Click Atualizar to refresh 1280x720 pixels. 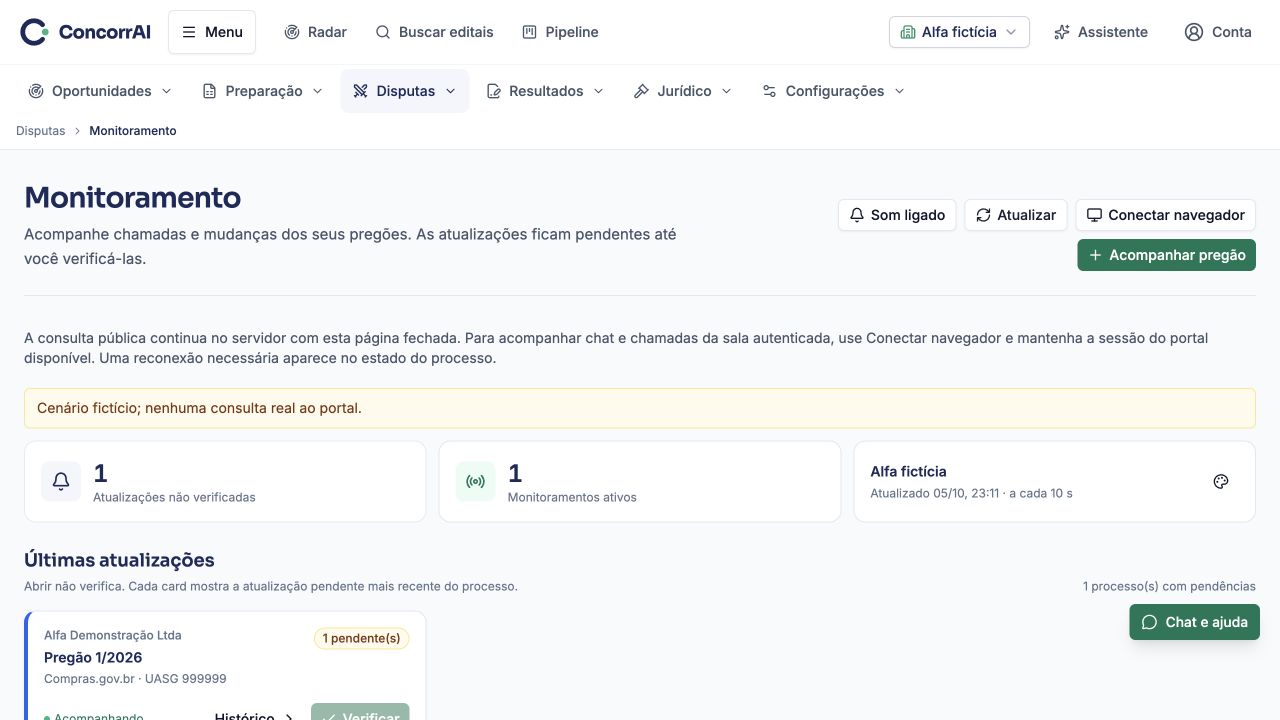pos(1016,215)
